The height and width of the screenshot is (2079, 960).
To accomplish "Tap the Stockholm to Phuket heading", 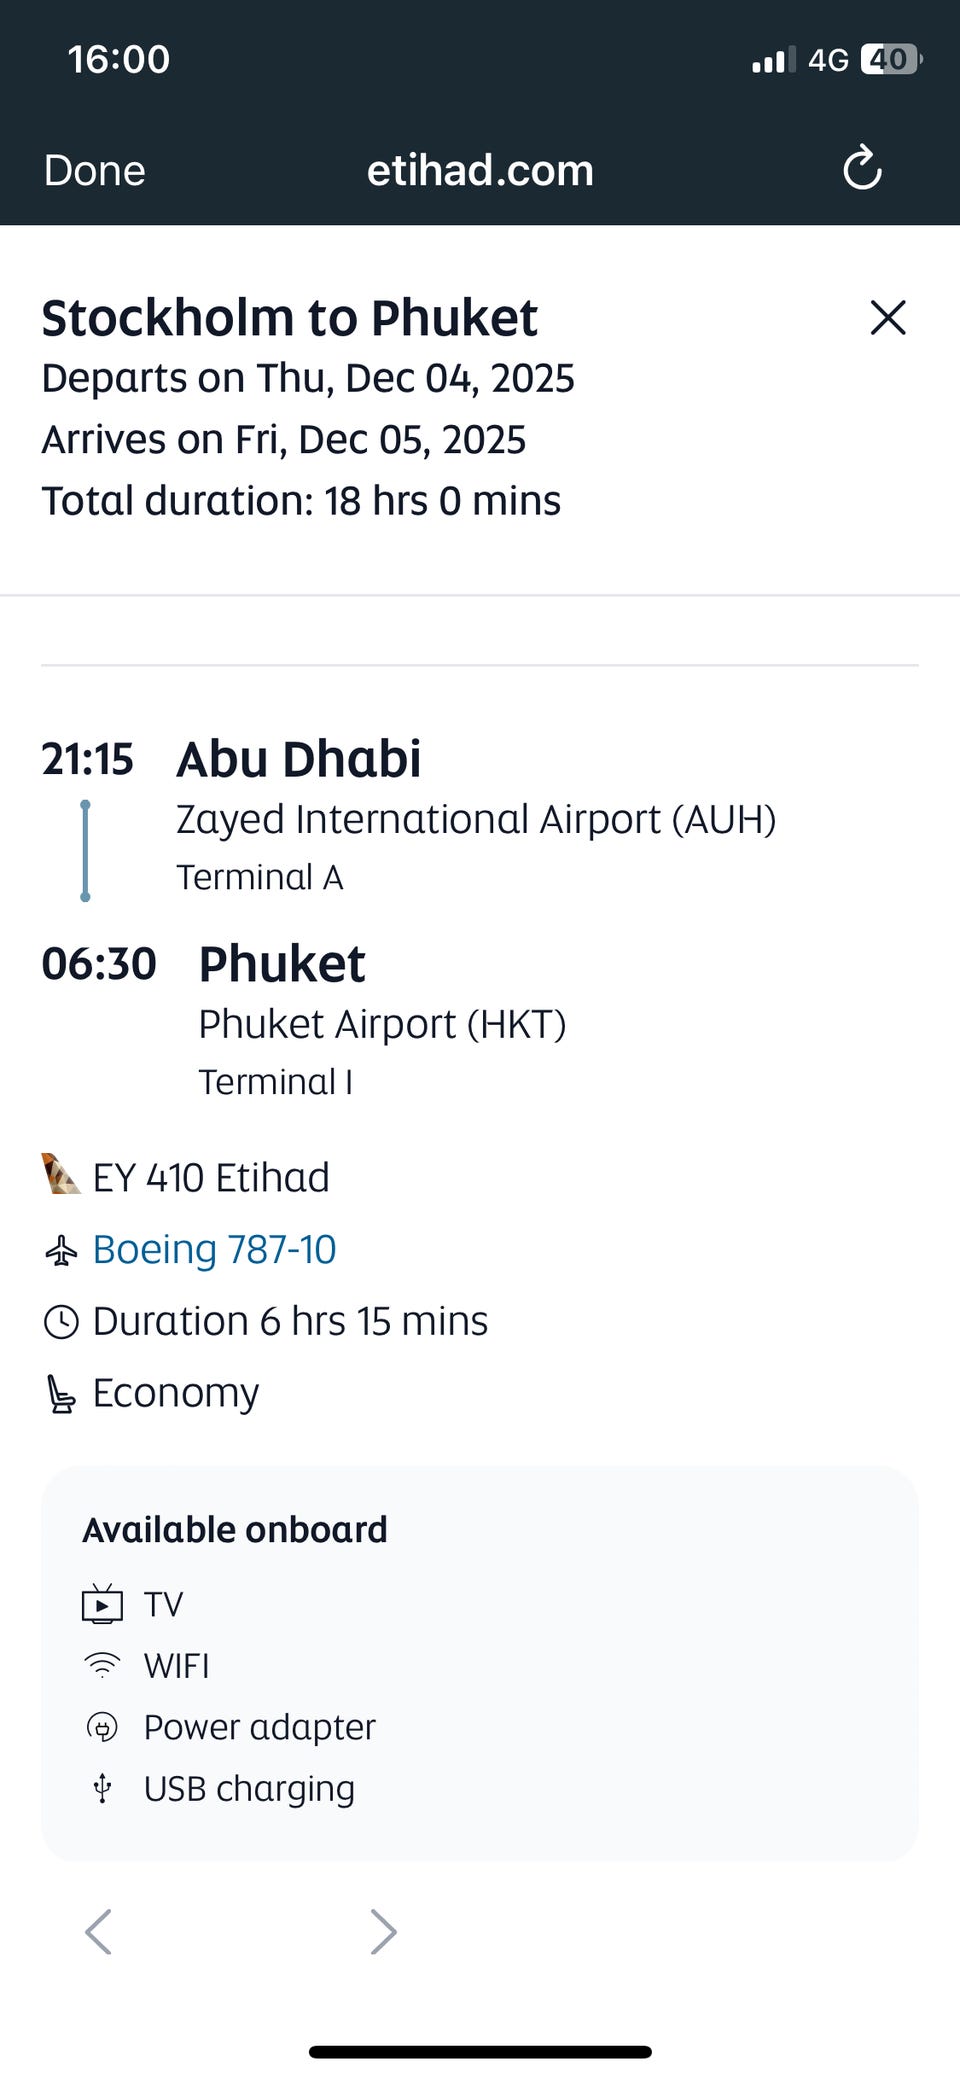I will coord(290,318).
